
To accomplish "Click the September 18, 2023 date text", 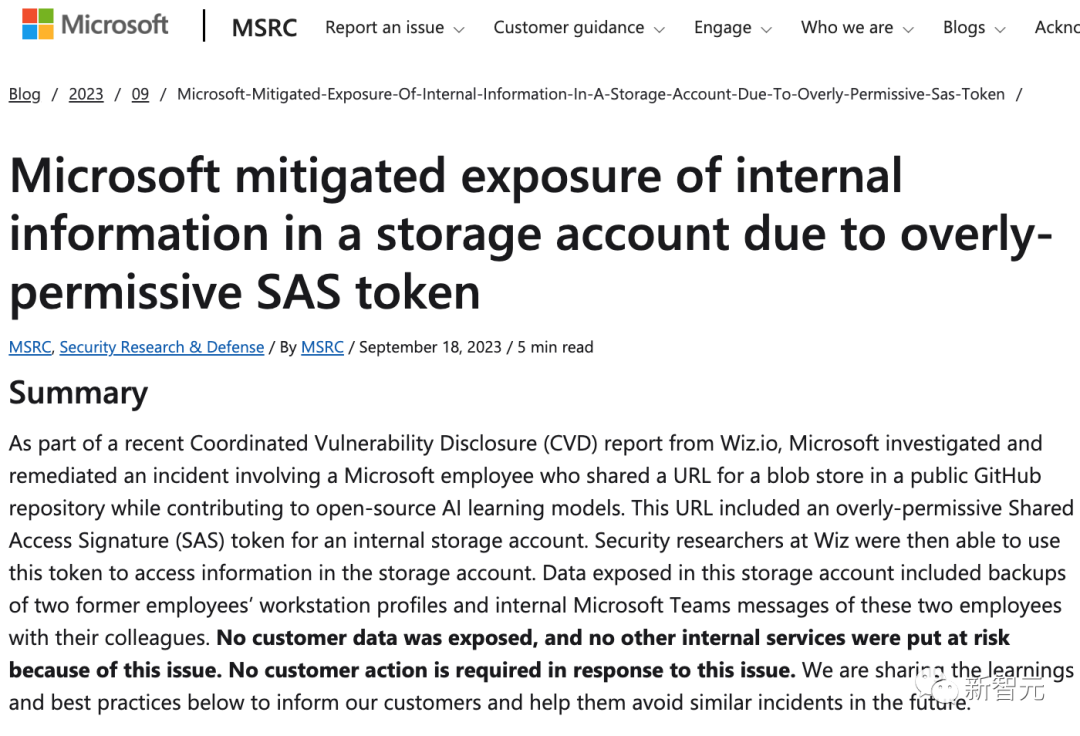I will (430, 347).
